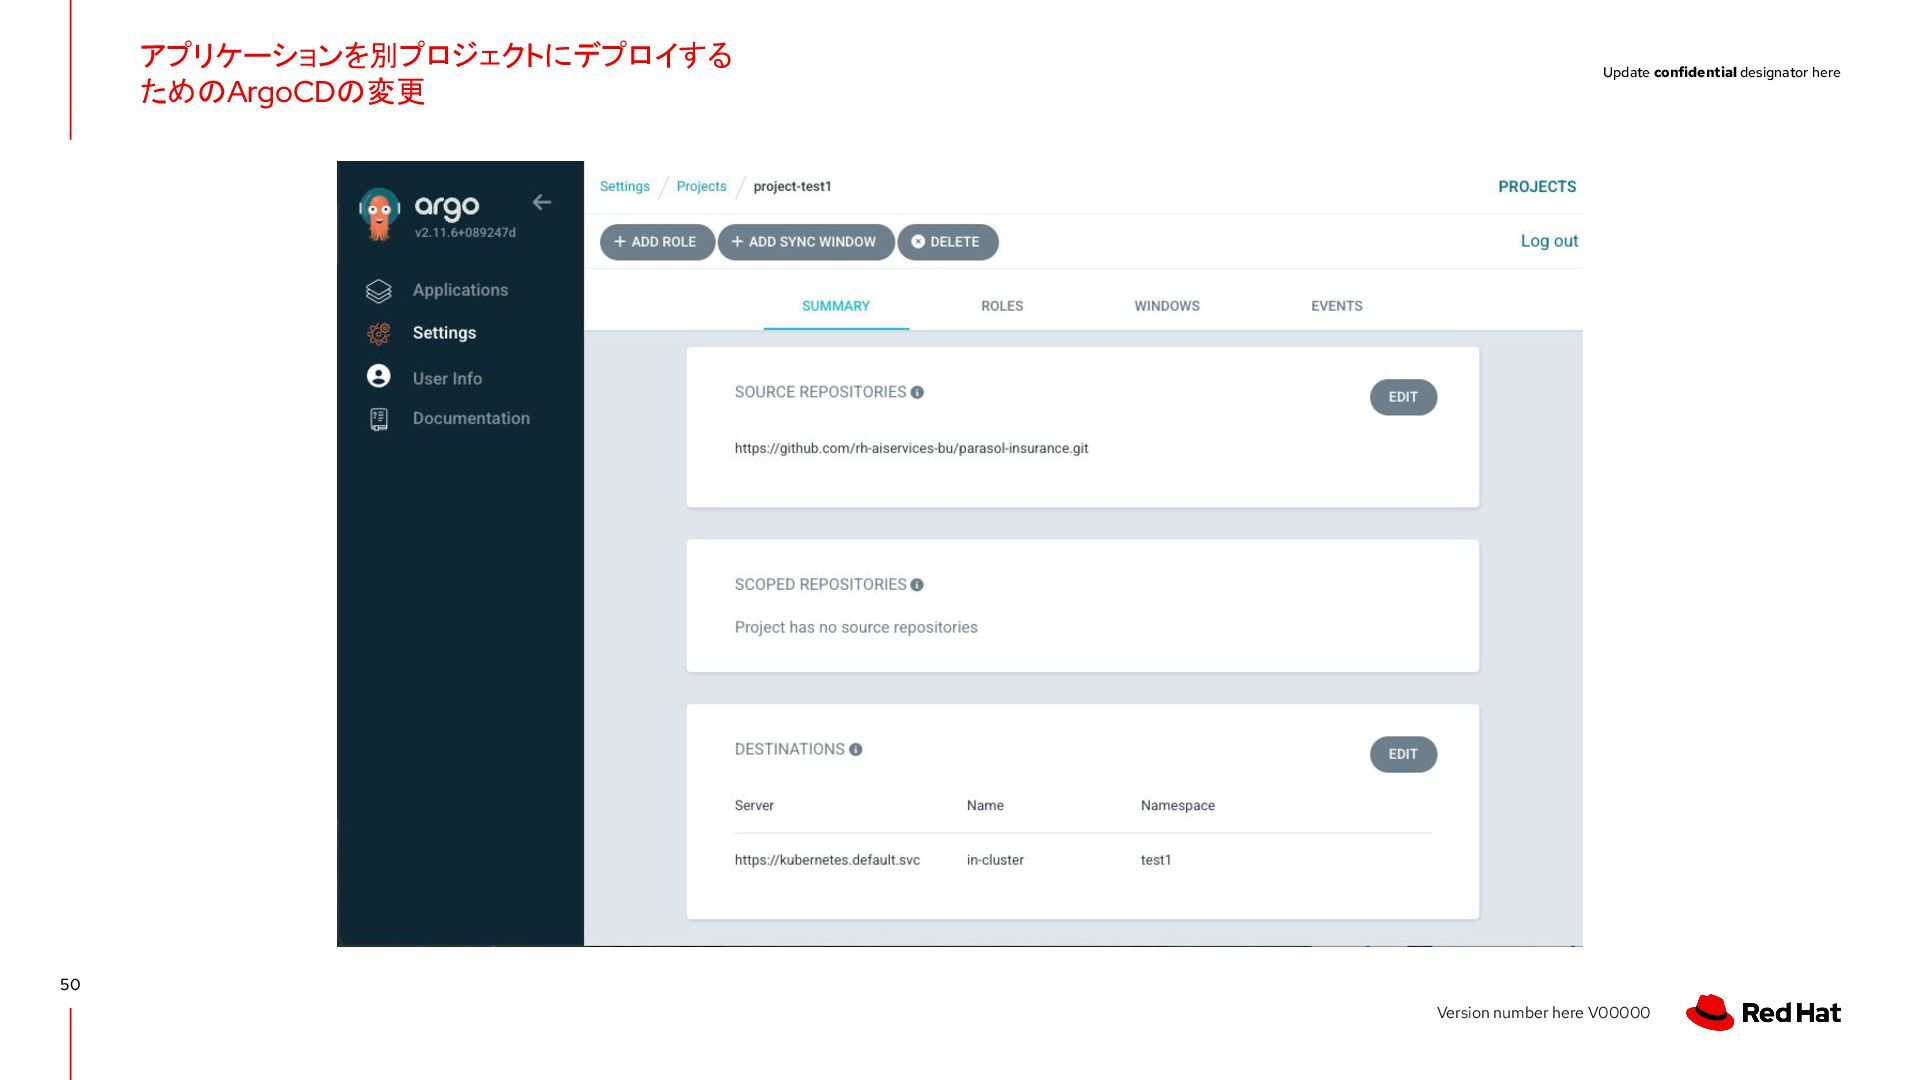This screenshot has height=1080, width=1920.
Task: Click the parasol-insurance.git repository URL
Action: click(x=911, y=449)
